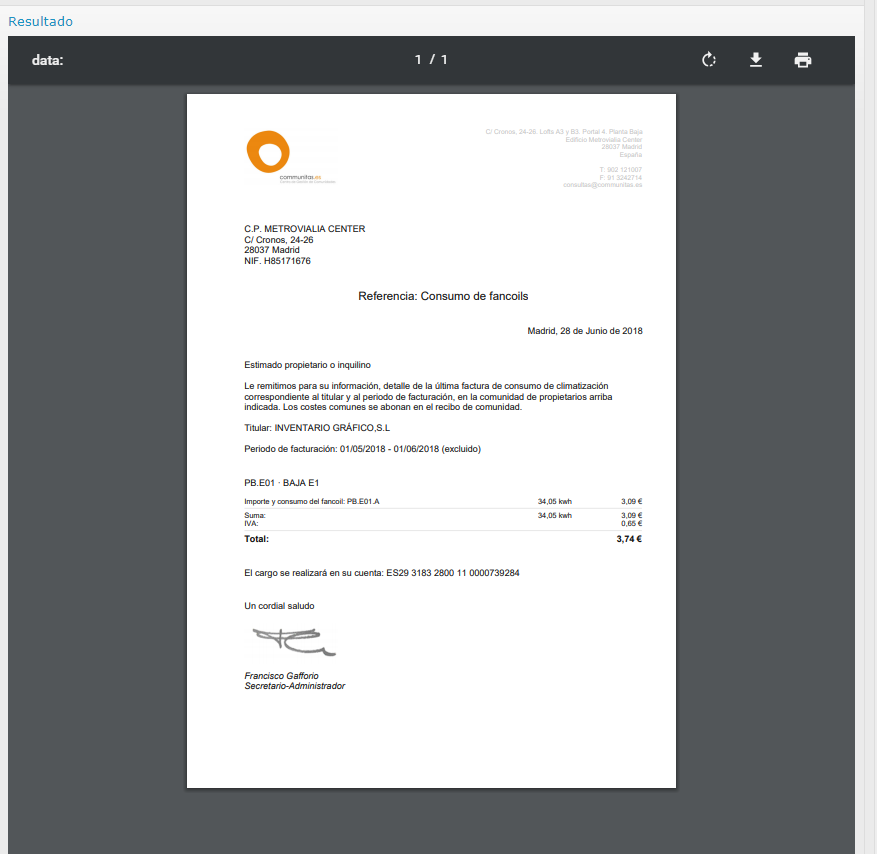Click the consultas@communitas.es email address
The image size is (877, 854).
point(602,185)
